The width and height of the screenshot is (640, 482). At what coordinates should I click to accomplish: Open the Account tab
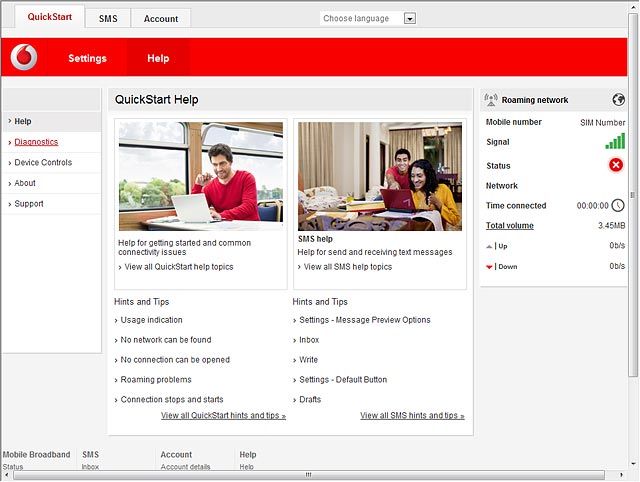[161, 19]
